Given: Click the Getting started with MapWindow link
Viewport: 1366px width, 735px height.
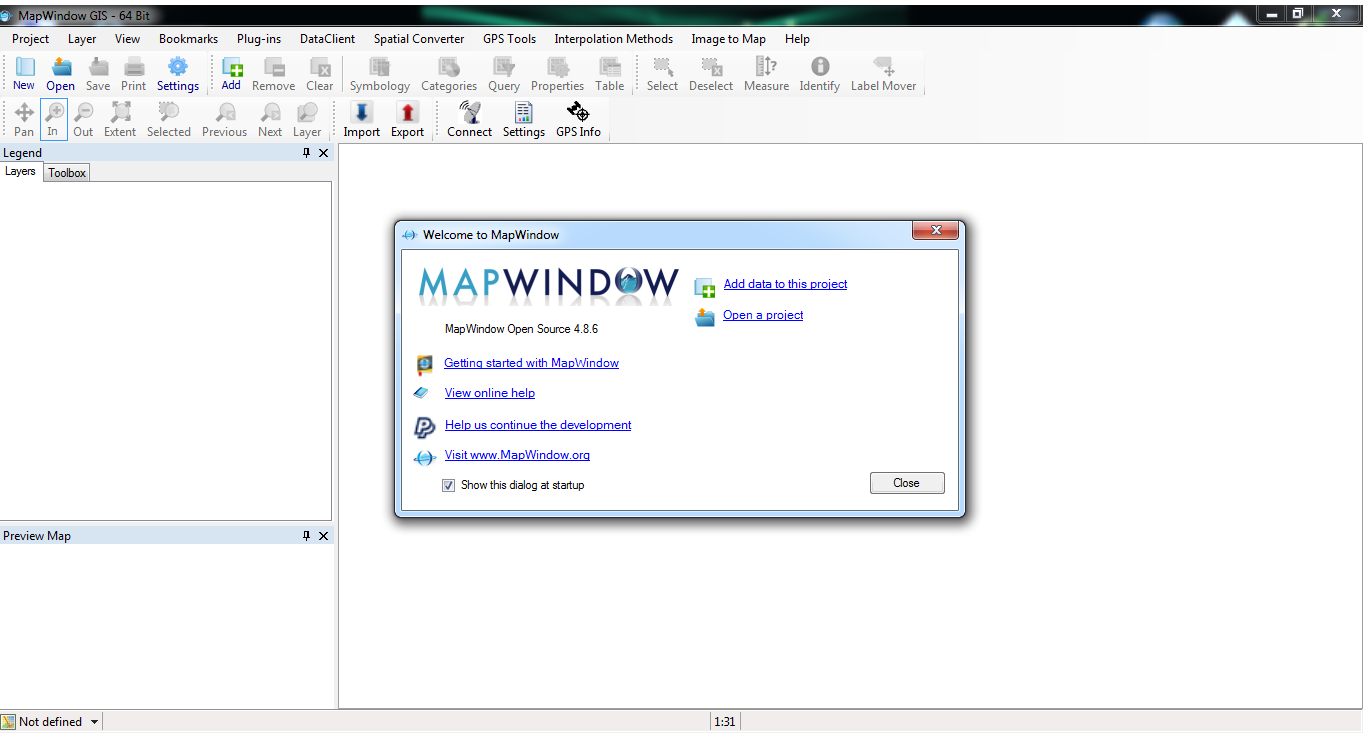Looking at the screenshot, I should pyautogui.click(x=531, y=362).
